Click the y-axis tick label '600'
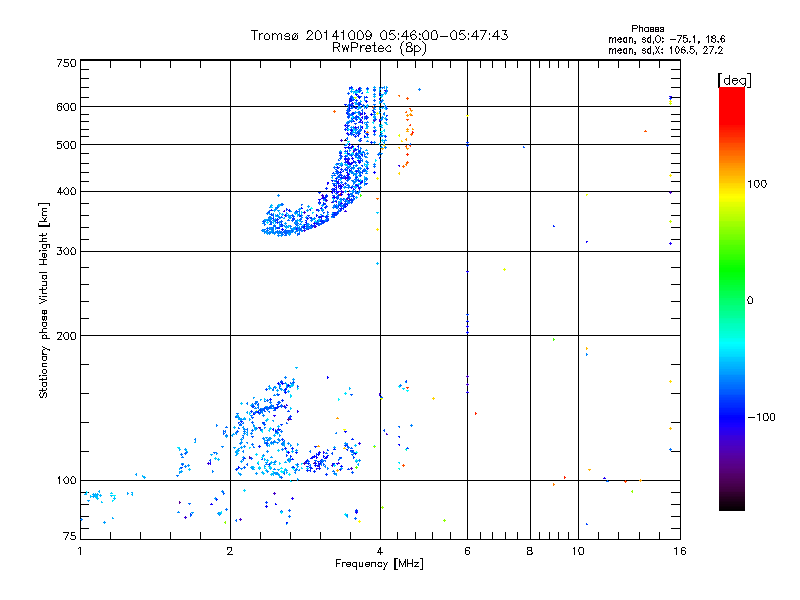The height and width of the screenshot is (600, 800). pyautogui.click(x=66, y=107)
